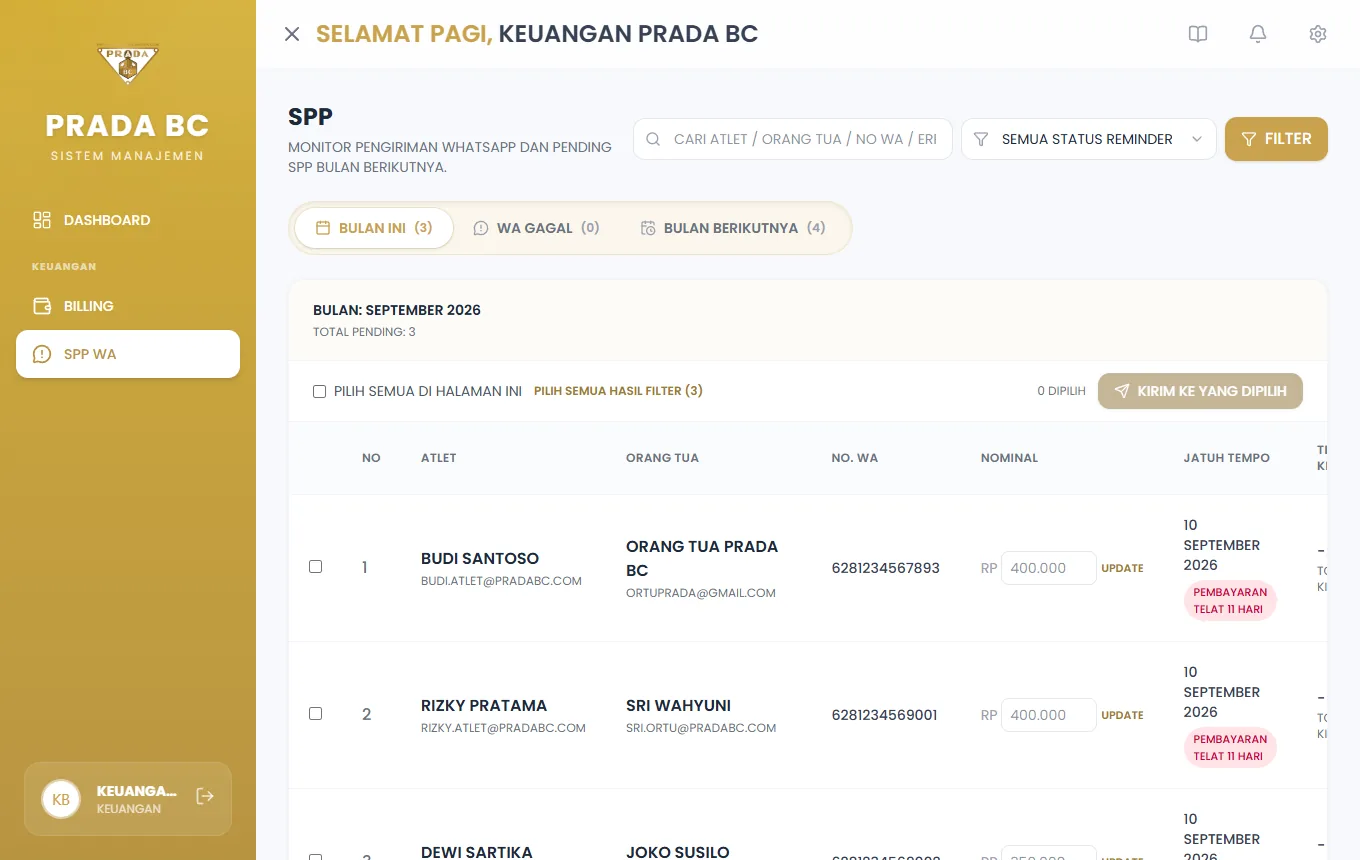Switch to Bulan Berikutnya tab
Viewport: 1360px width, 860px height.
coord(733,228)
